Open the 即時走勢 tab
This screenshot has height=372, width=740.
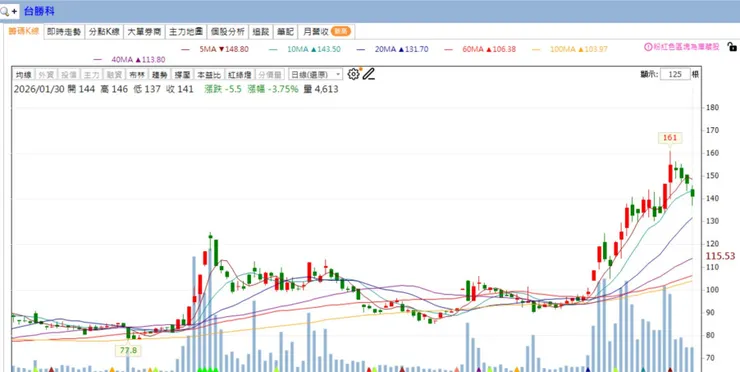[x=64, y=32]
